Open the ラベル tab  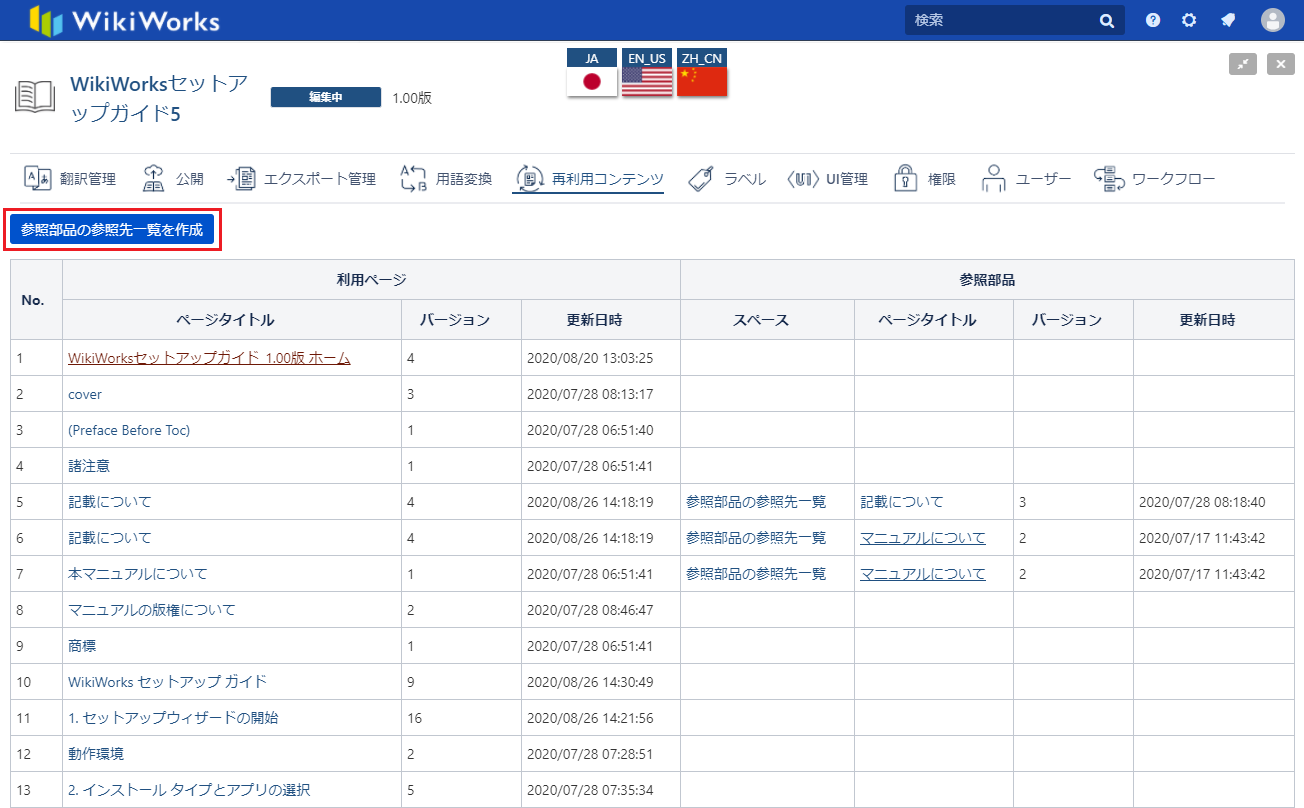click(x=727, y=179)
